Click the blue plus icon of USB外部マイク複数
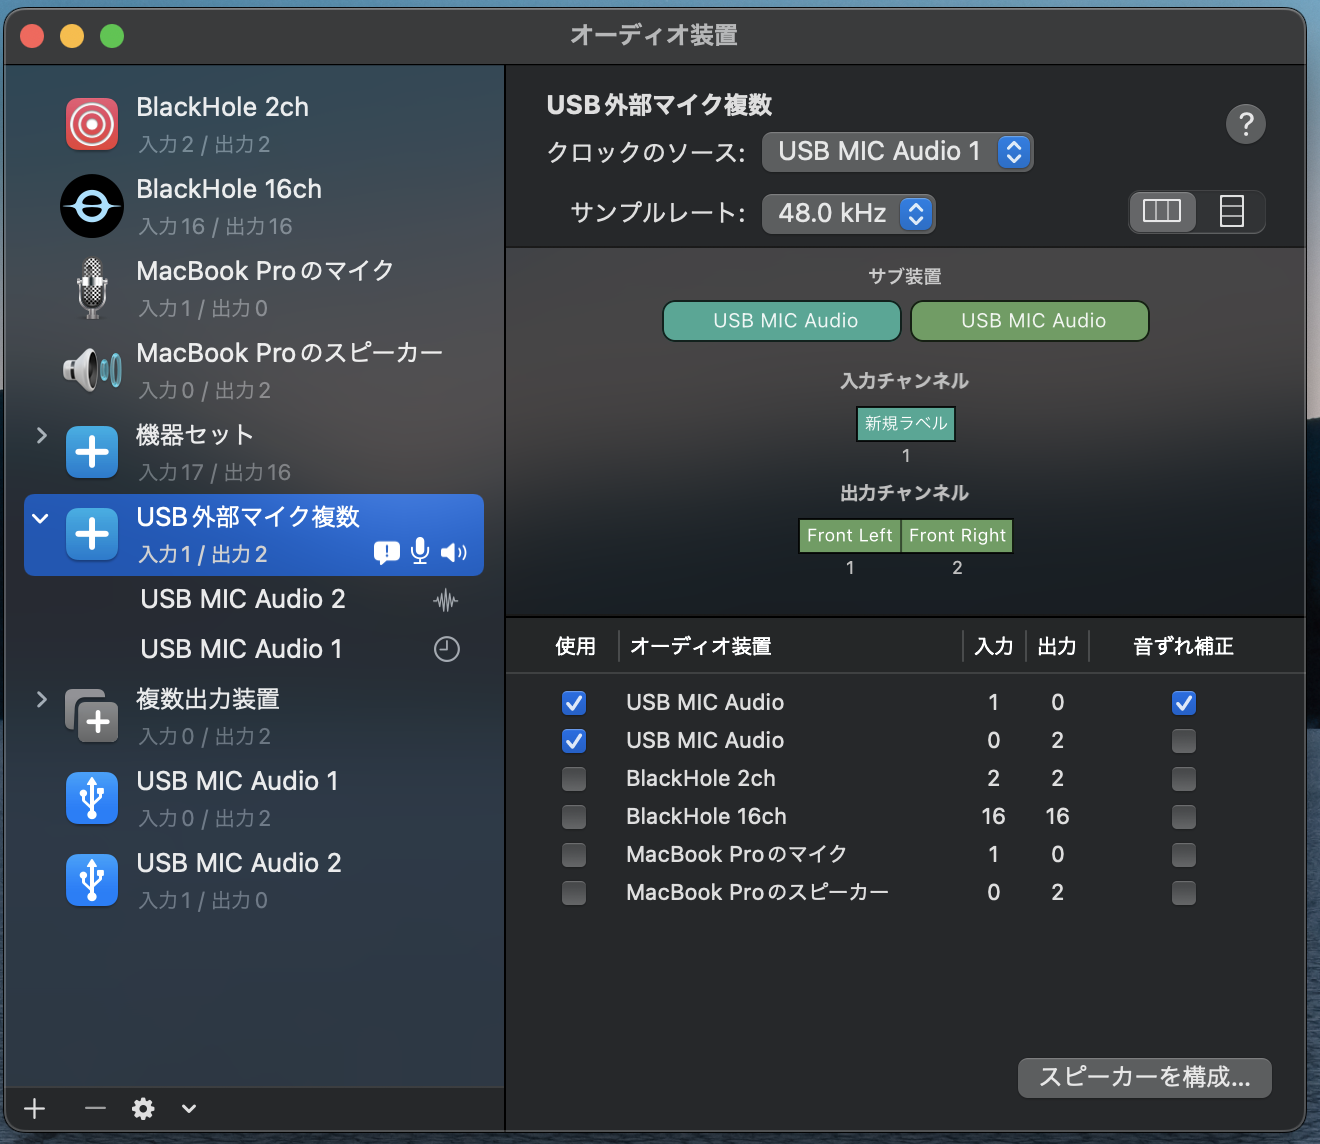This screenshot has height=1144, width=1320. pos(92,534)
